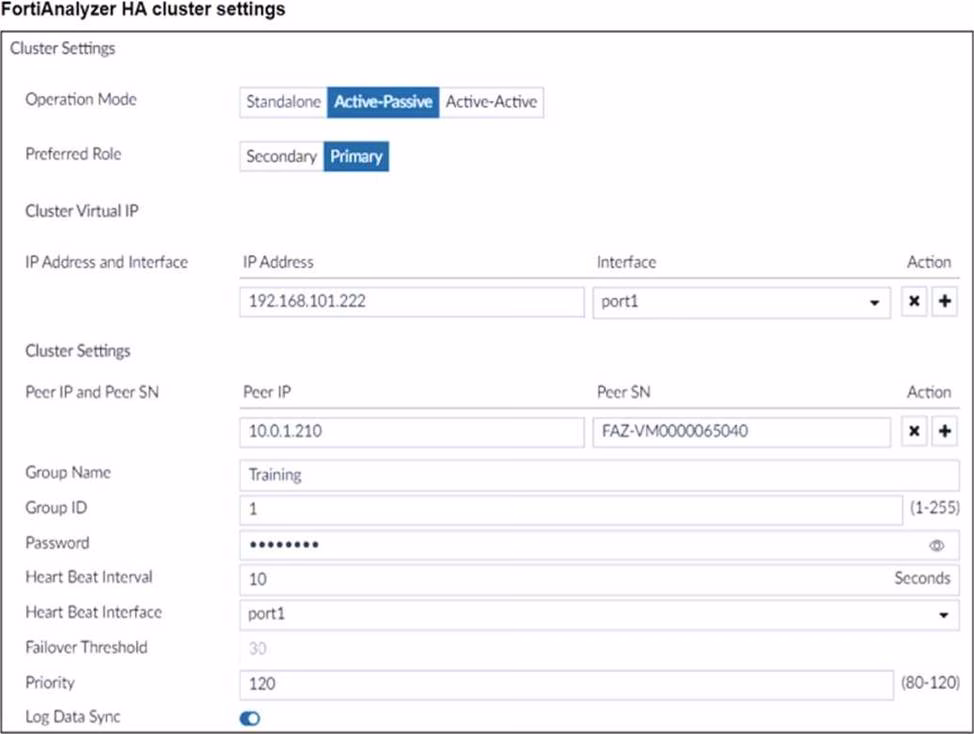Edit the Peer IP field
The image size is (974, 734).
[x=411, y=432]
